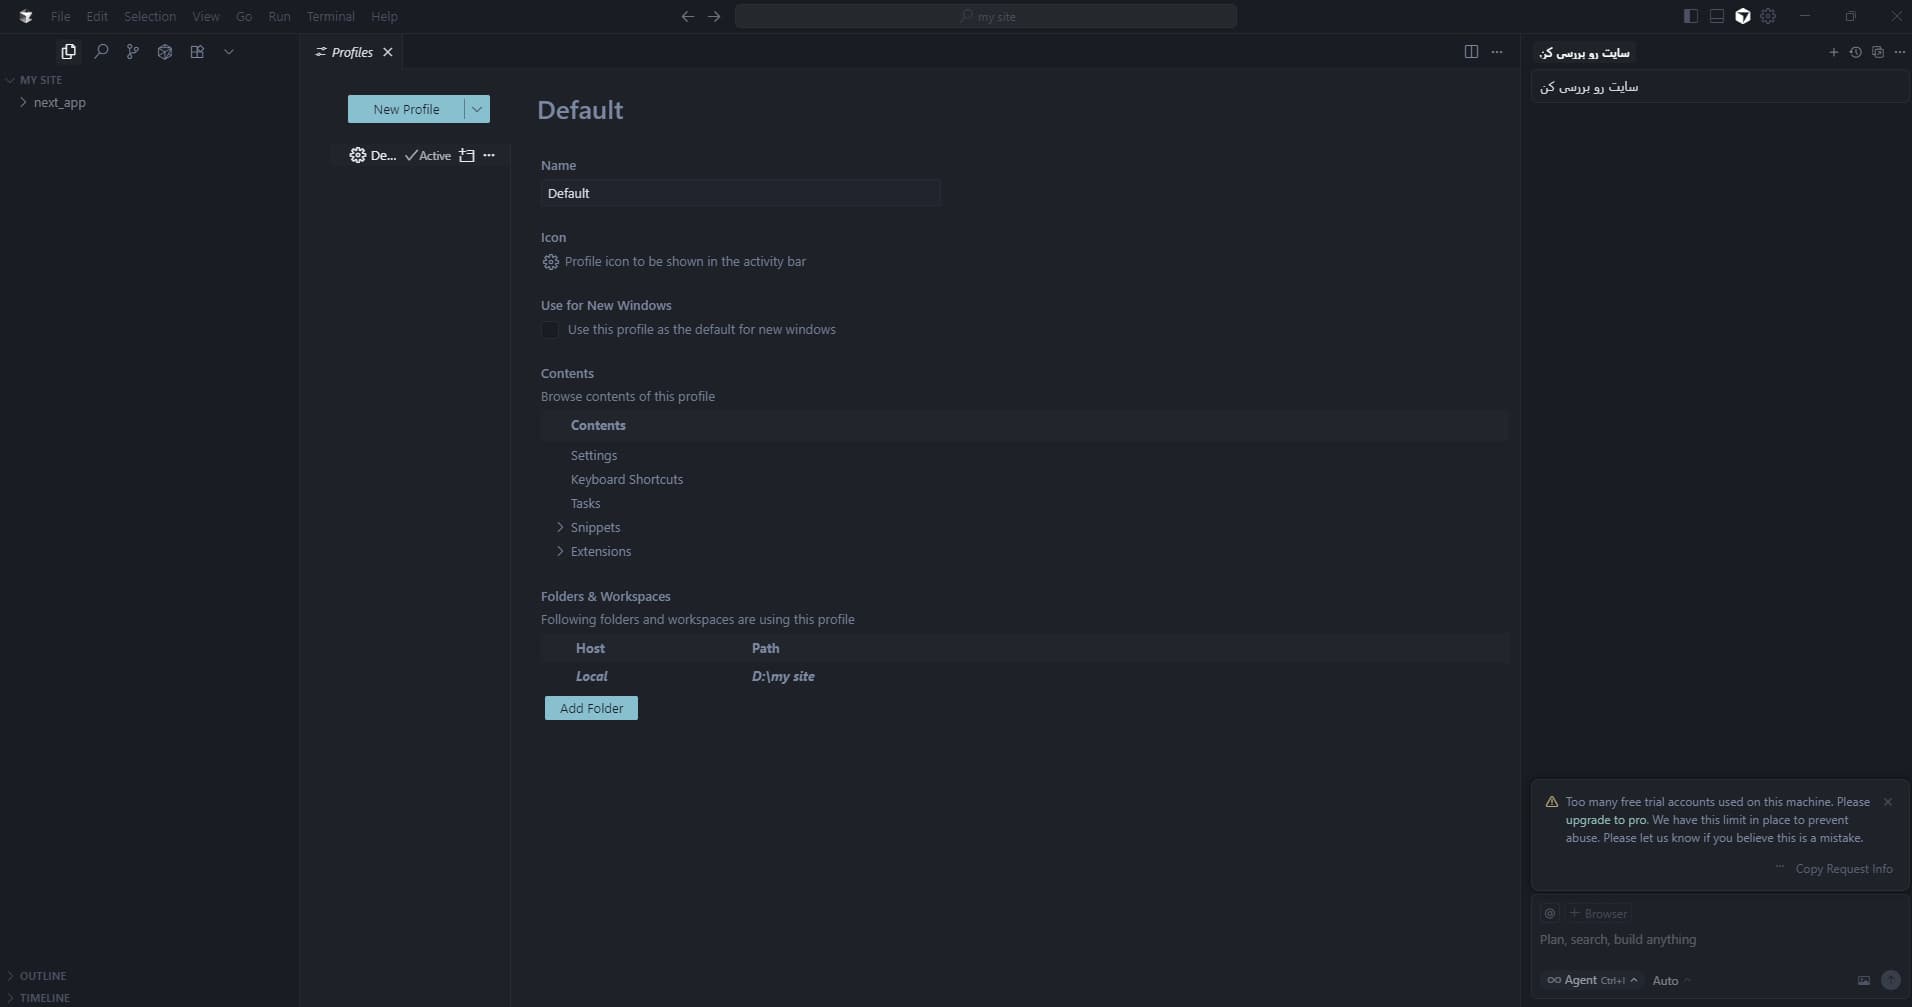The height and width of the screenshot is (1007, 1912).
Task: Open the Source Control view icon
Action: click(x=133, y=52)
